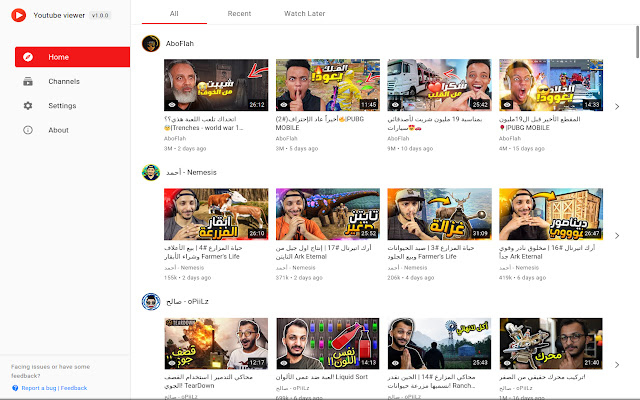Click '419k • 6 days ago' video stats
Viewport: 640px width, 400px height.
[x=523, y=278]
